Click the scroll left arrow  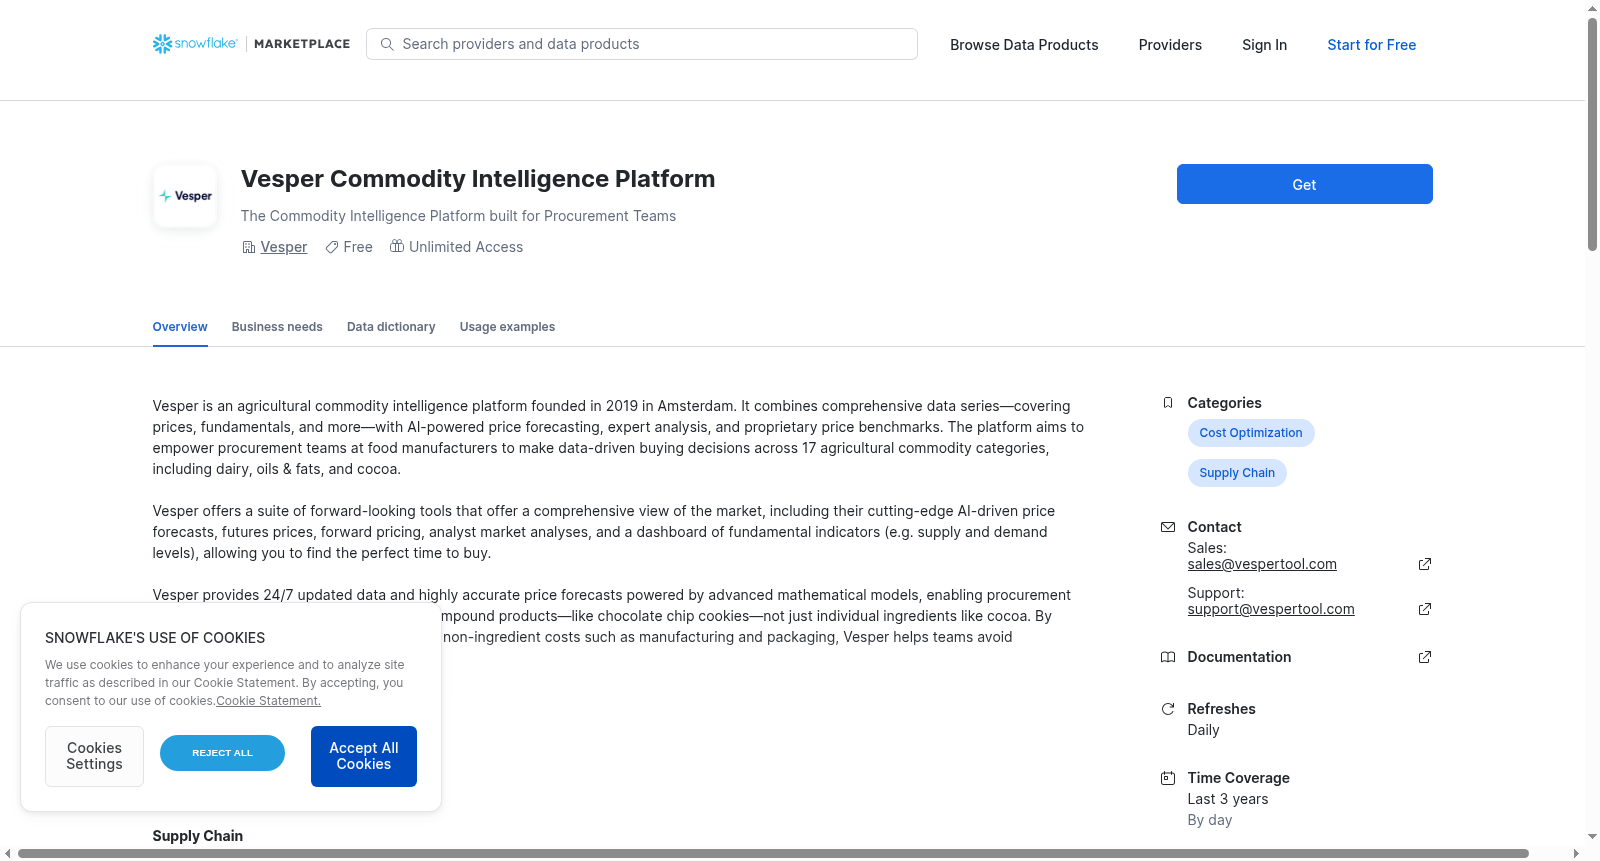pos(8,853)
